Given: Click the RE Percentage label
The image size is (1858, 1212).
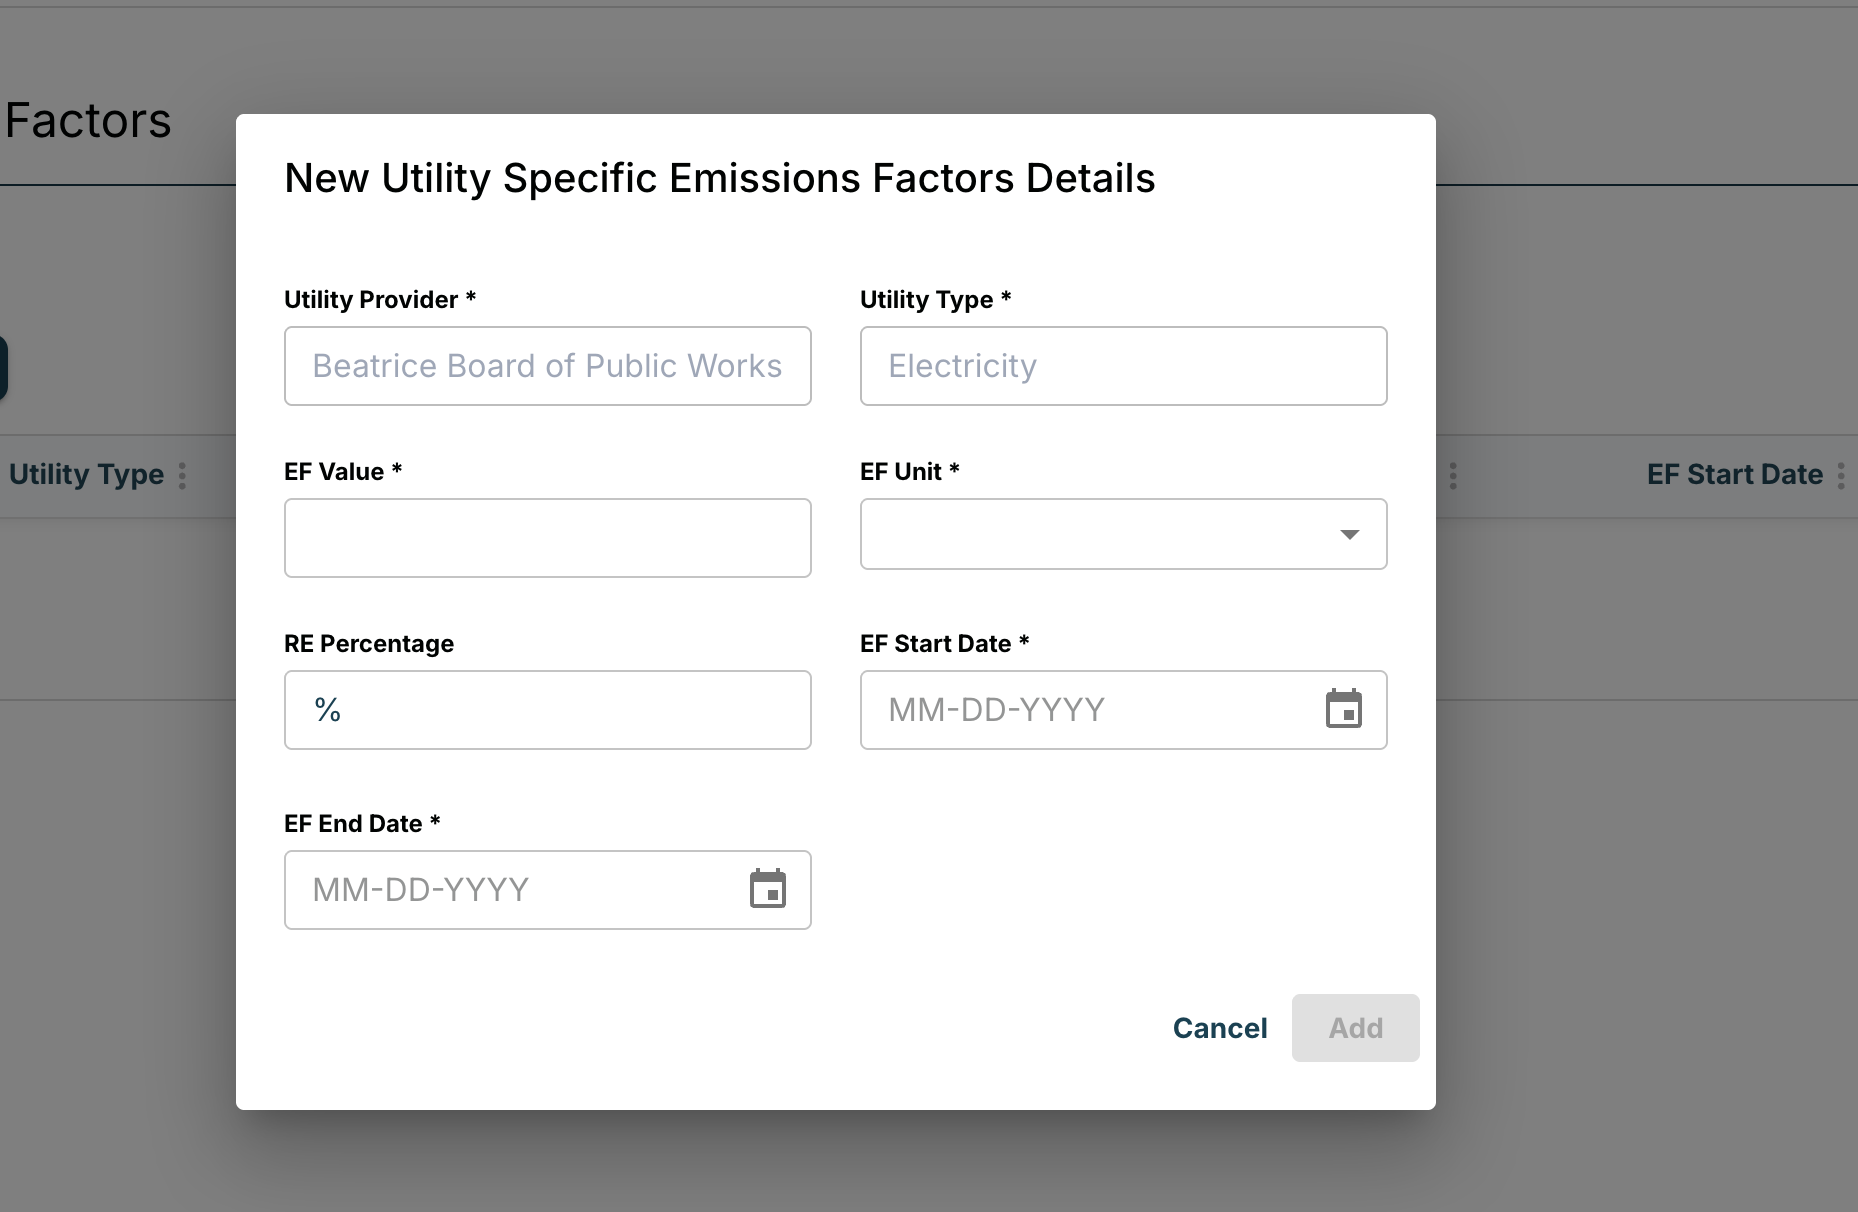Looking at the screenshot, I should (x=368, y=644).
